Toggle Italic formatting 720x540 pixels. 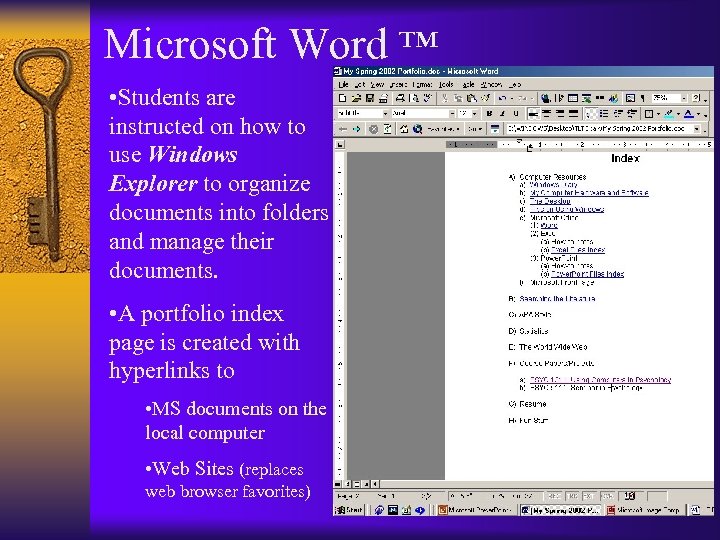tap(503, 113)
